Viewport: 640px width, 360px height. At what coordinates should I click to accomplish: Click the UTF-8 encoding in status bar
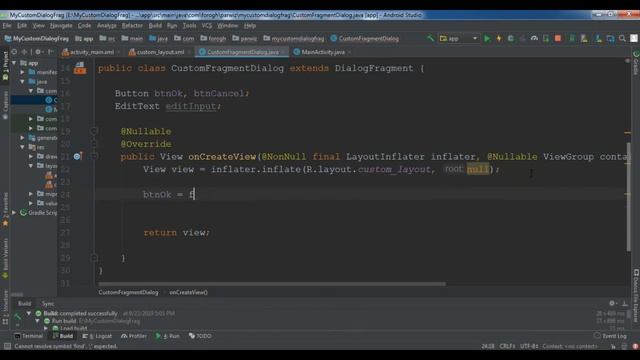(529, 346)
